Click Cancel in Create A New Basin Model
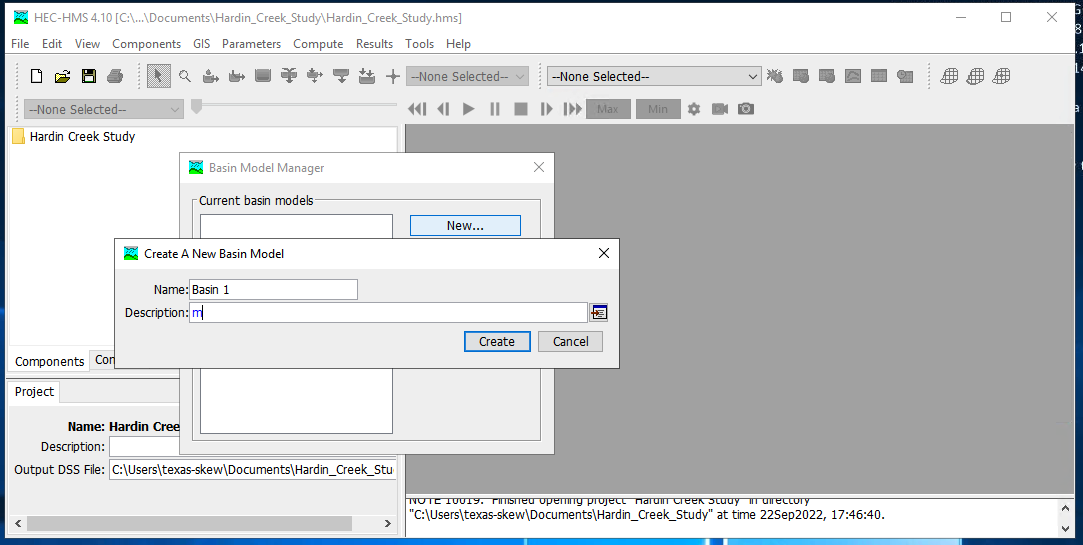Image resolution: width=1083 pixels, height=545 pixels. pos(571,341)
